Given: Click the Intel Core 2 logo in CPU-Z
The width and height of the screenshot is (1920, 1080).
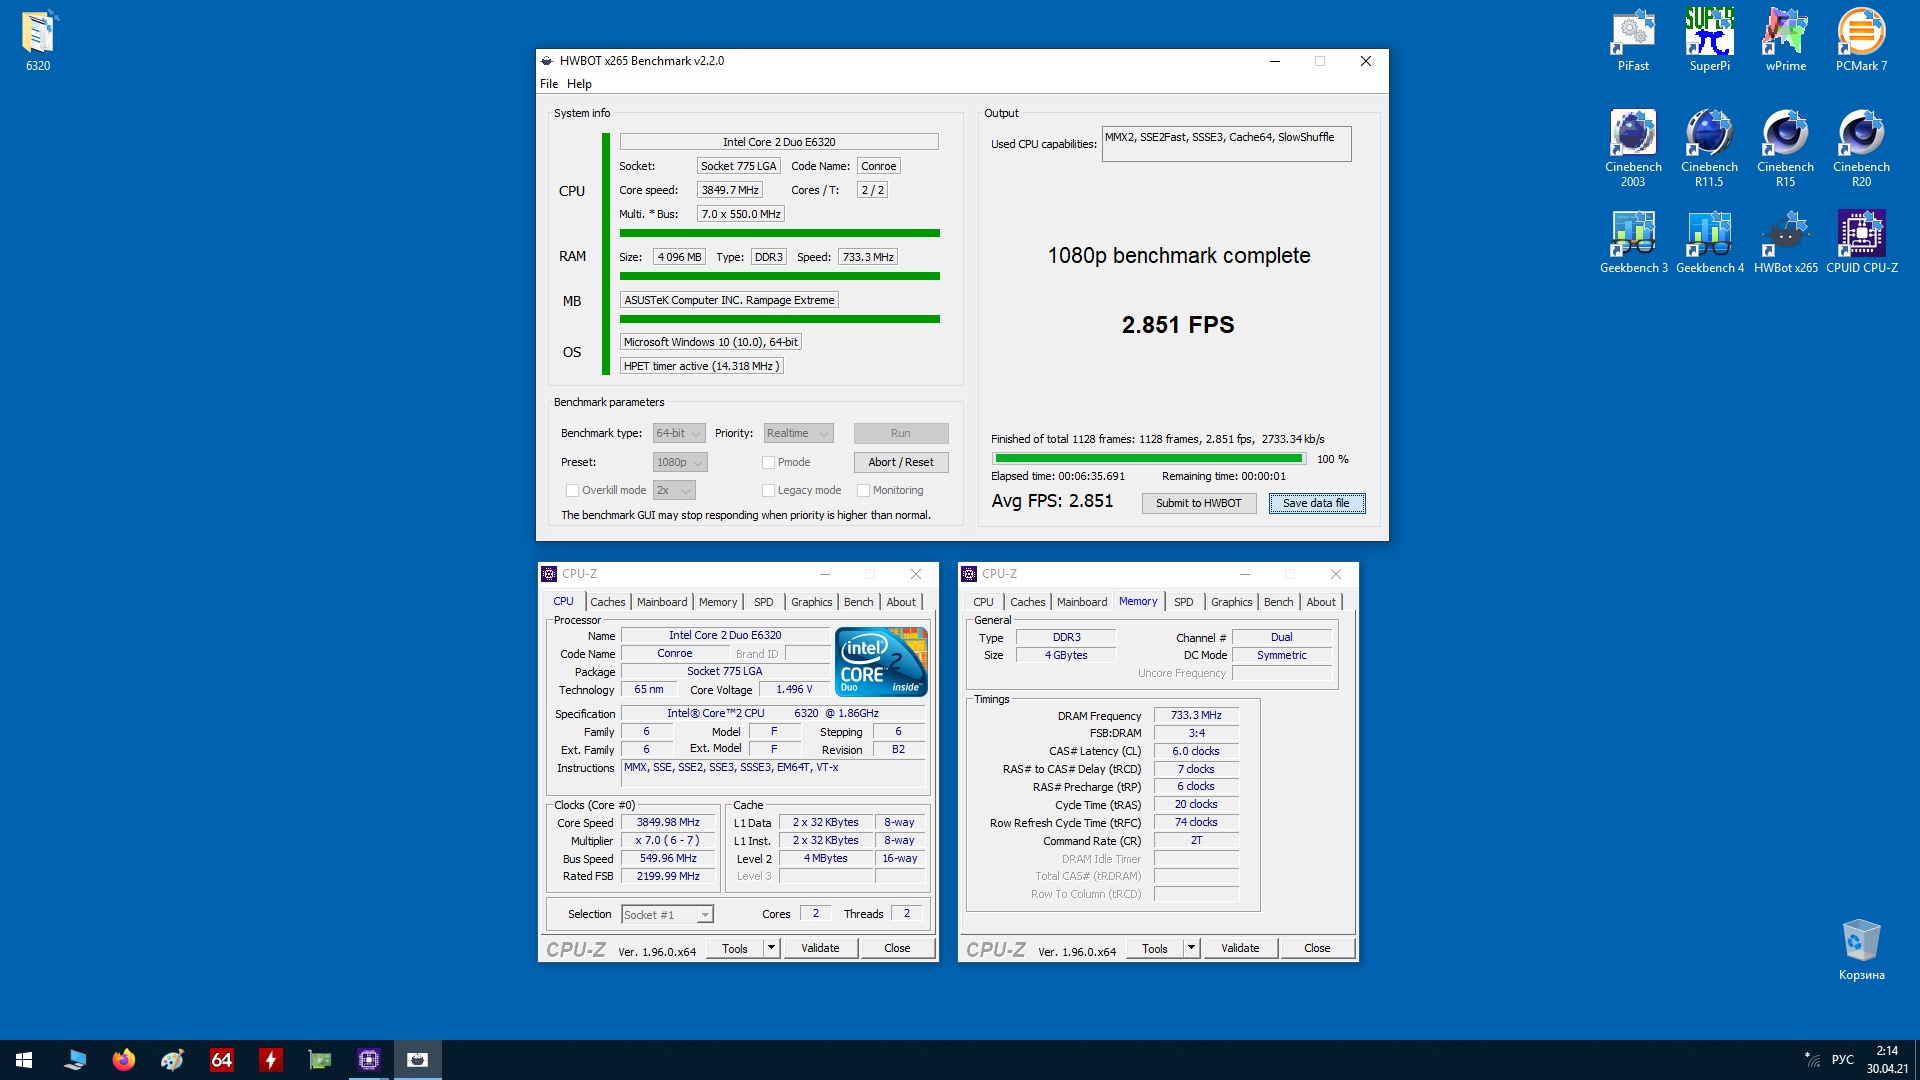Looking at the screenshot, I should pos(881,662).
